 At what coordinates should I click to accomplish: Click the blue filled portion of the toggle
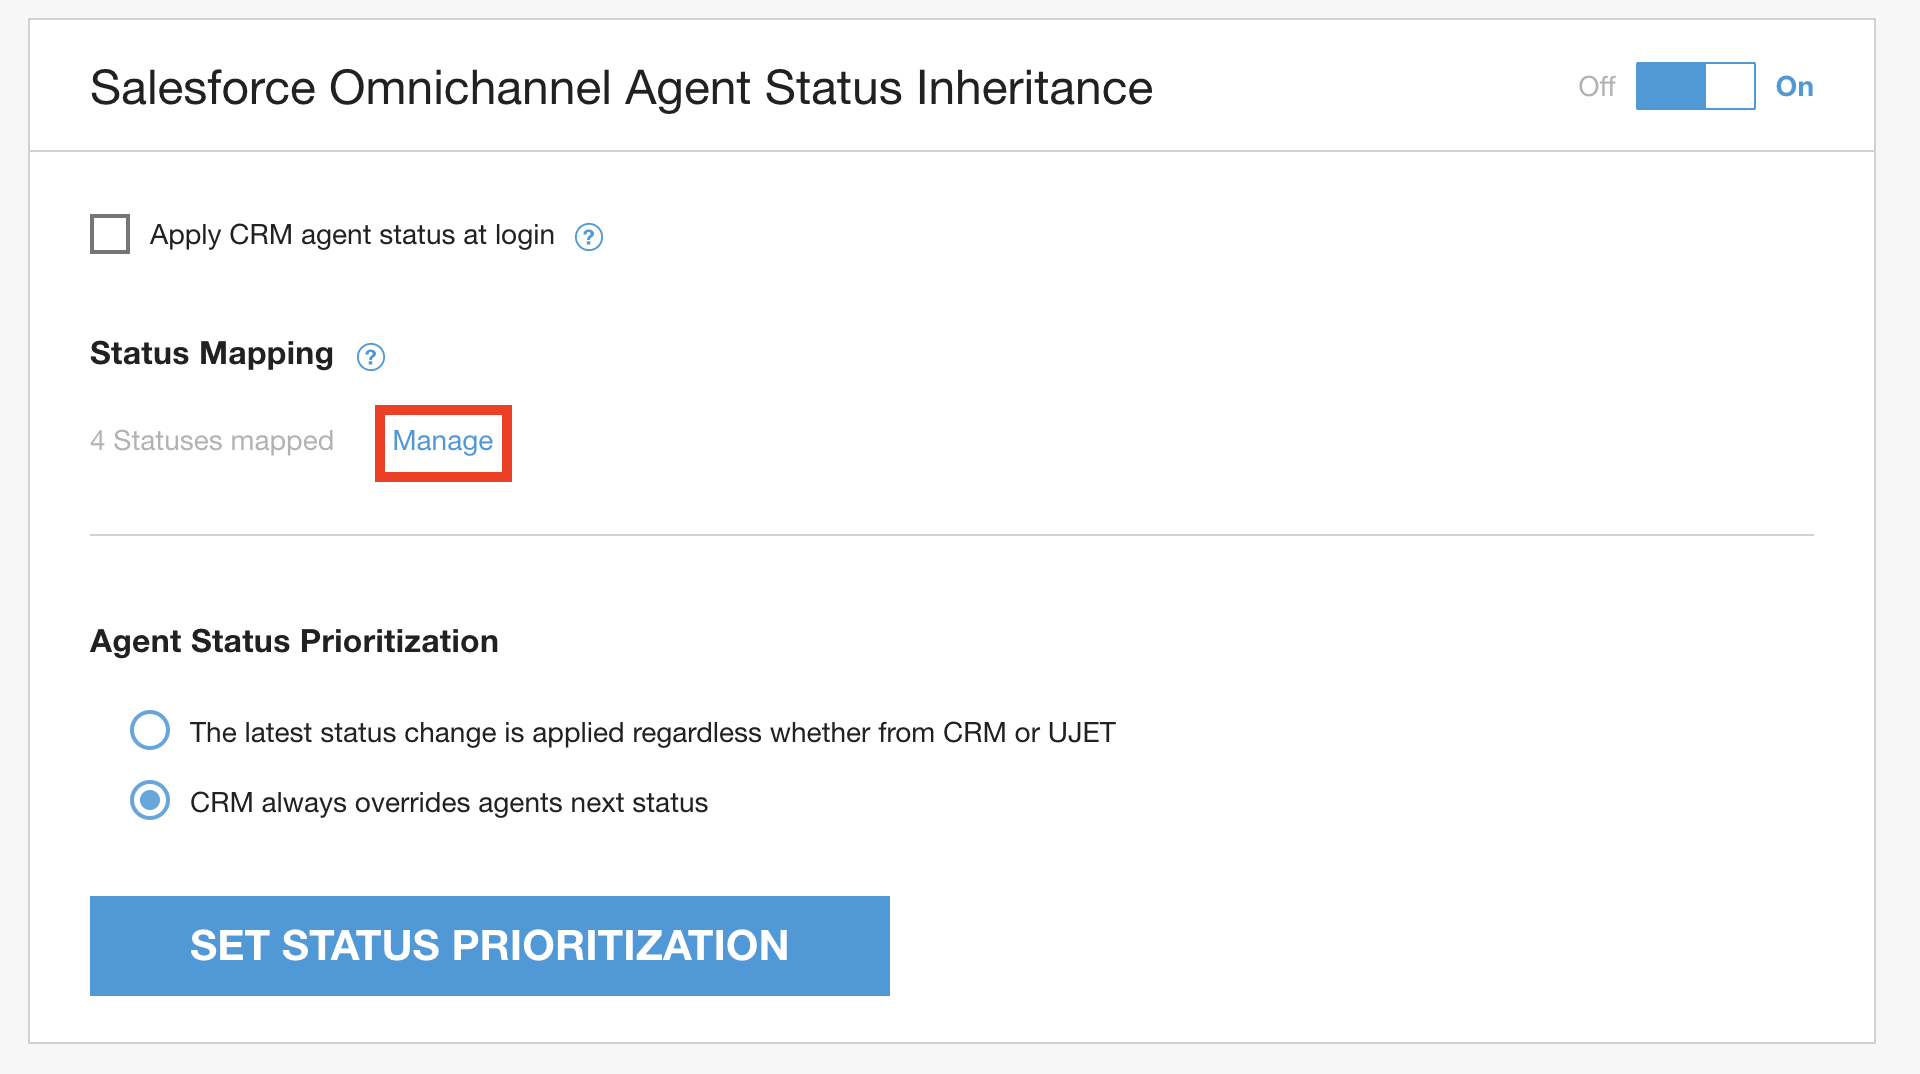click(x=1670, y=86)
